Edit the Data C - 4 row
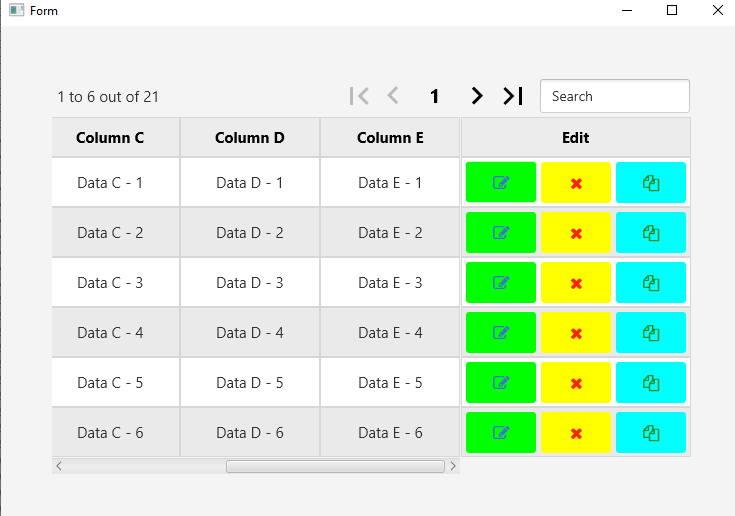 click(501, 333)
